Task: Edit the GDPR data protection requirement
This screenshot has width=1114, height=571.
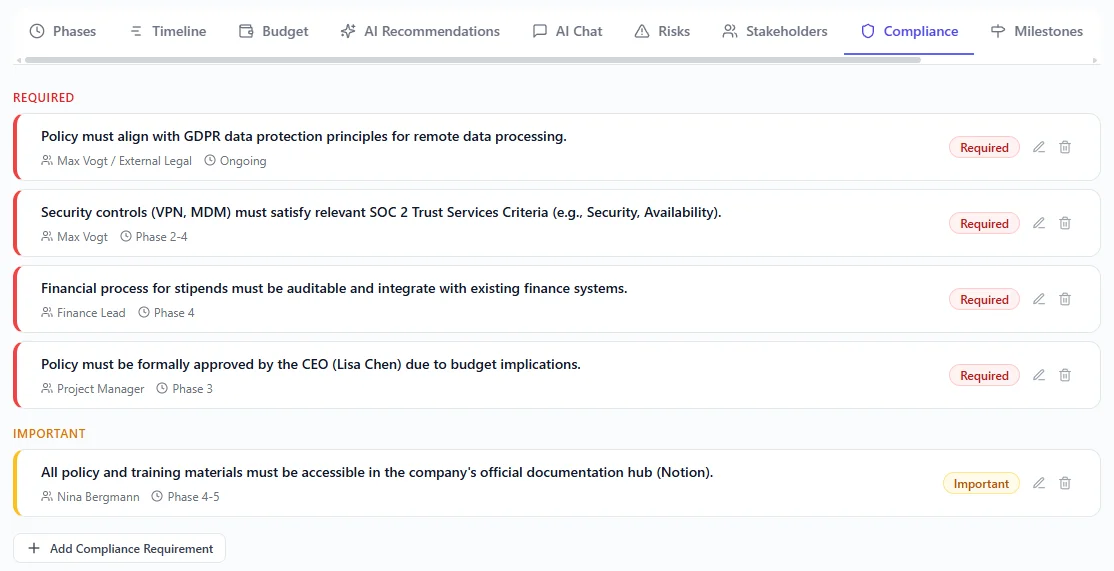Action: (x=1039, y=147)
